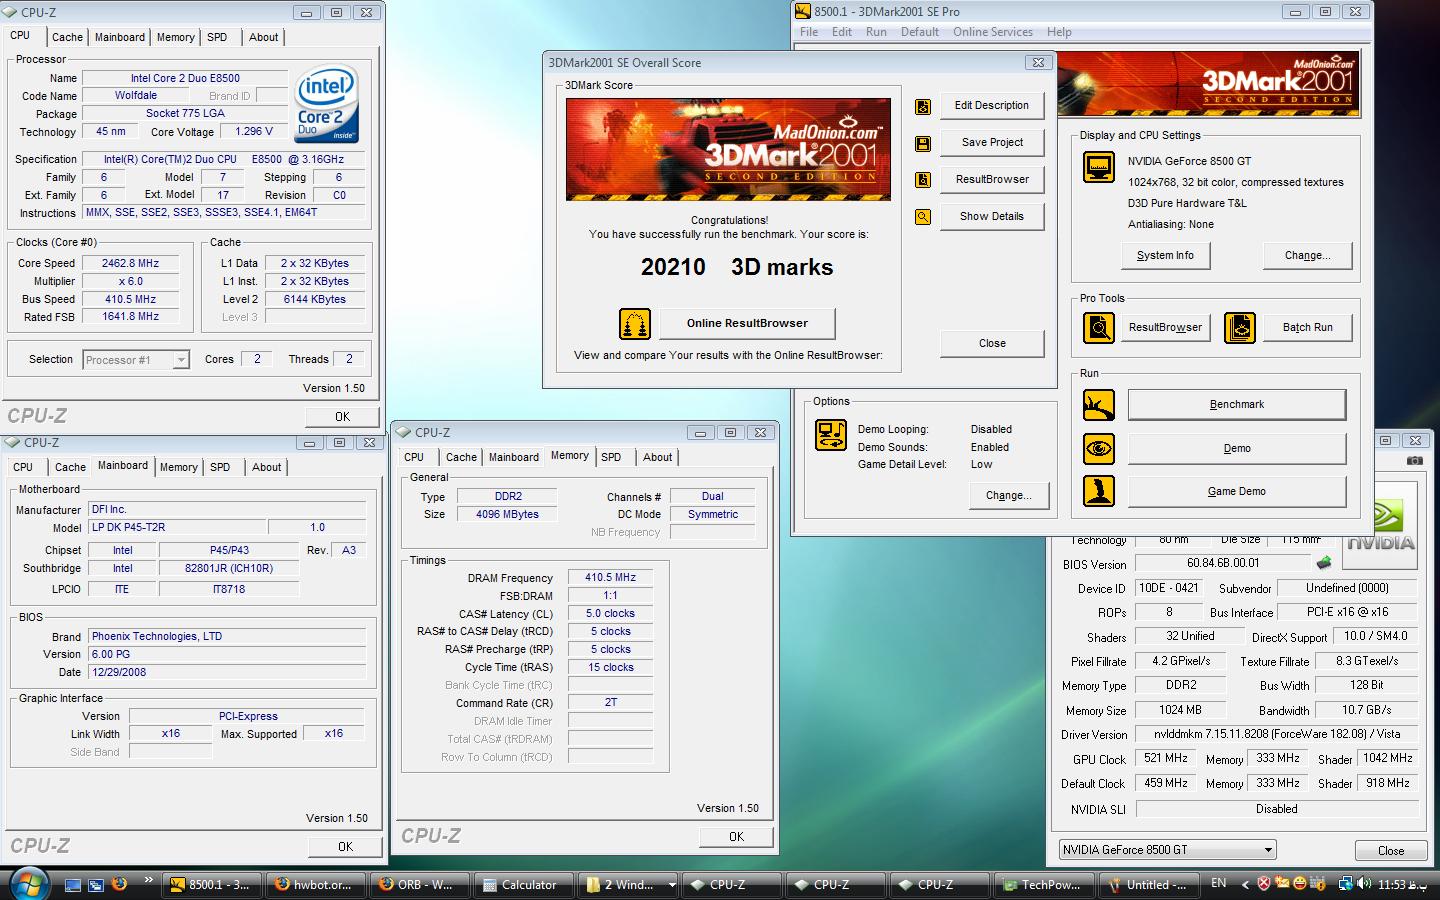Screen dimensions: 1440x900
Task: Open the Calculator taskbar button
Action: click(524, 885)
